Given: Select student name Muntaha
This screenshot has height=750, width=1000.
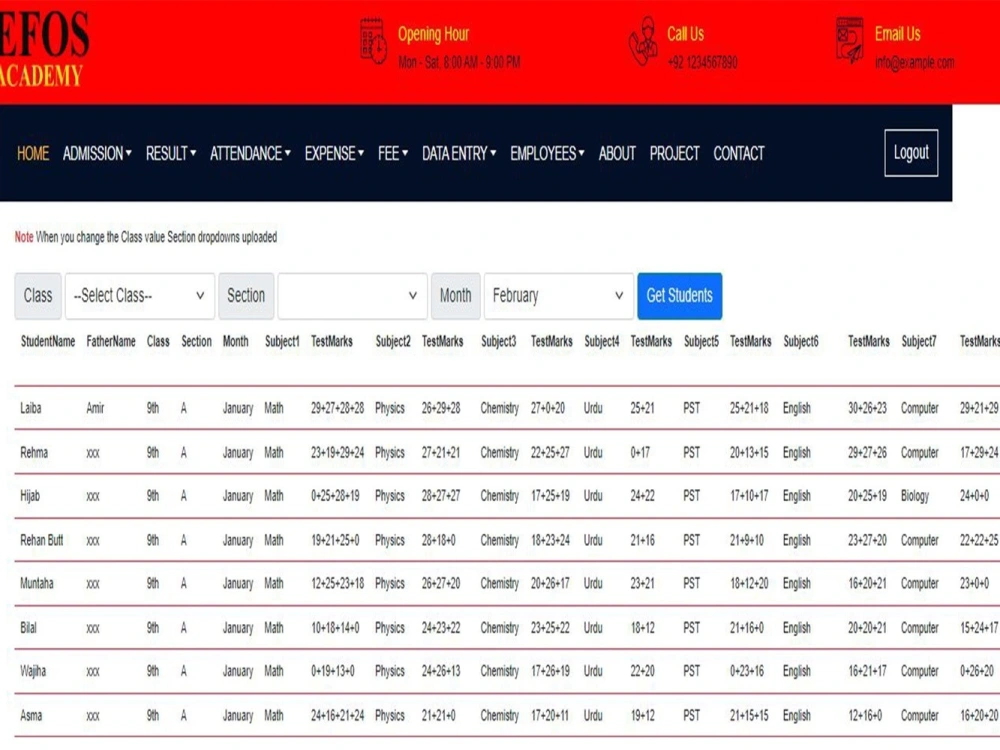Looking at the screenshot, I should click(x=37, y=584).
